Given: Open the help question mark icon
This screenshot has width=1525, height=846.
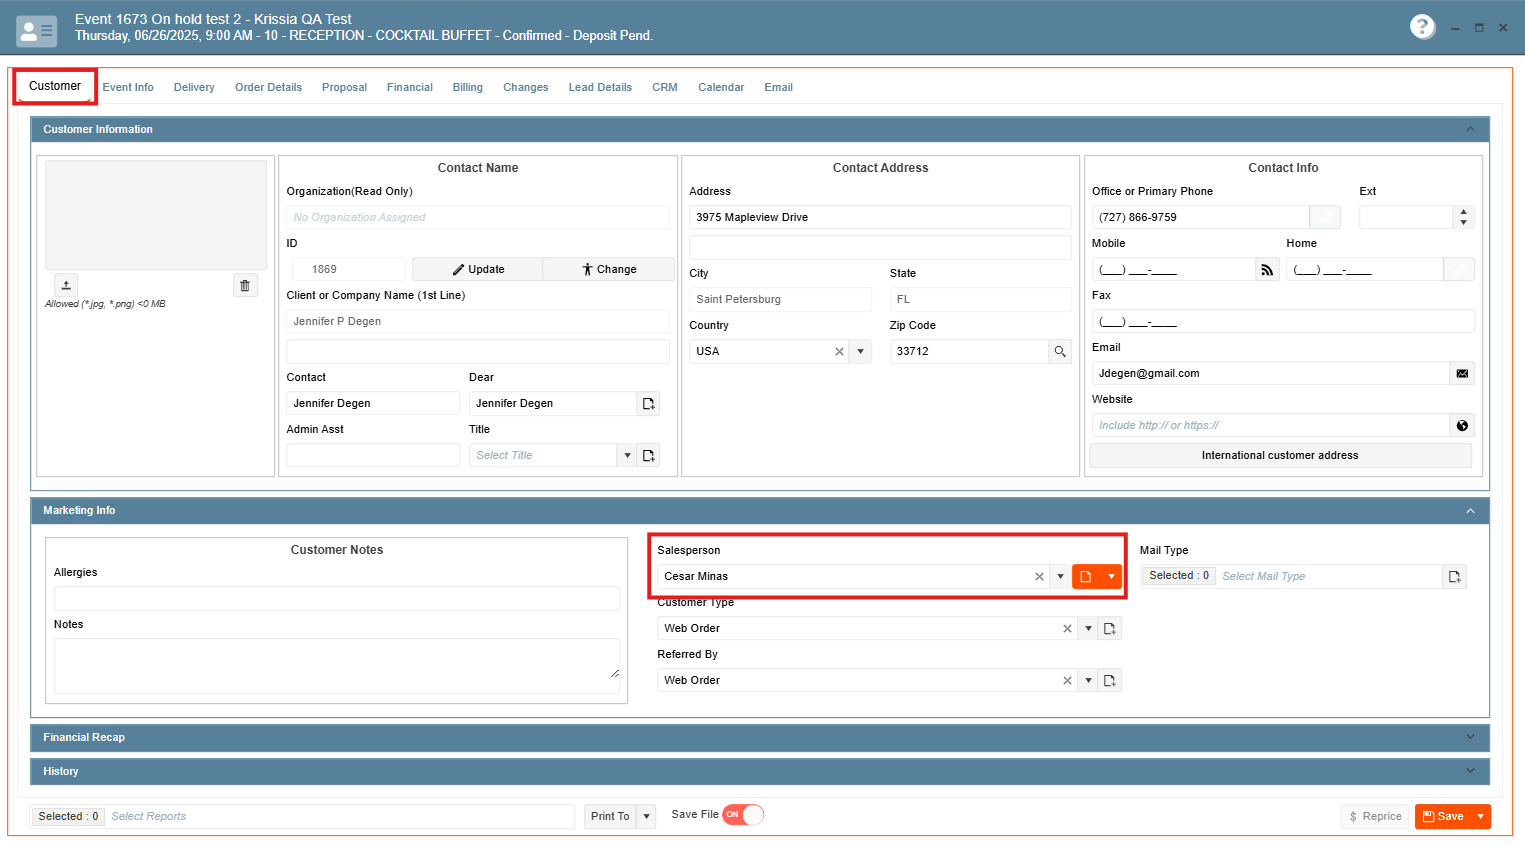Looking at the screenshot, I should [x=1422, y=27].
